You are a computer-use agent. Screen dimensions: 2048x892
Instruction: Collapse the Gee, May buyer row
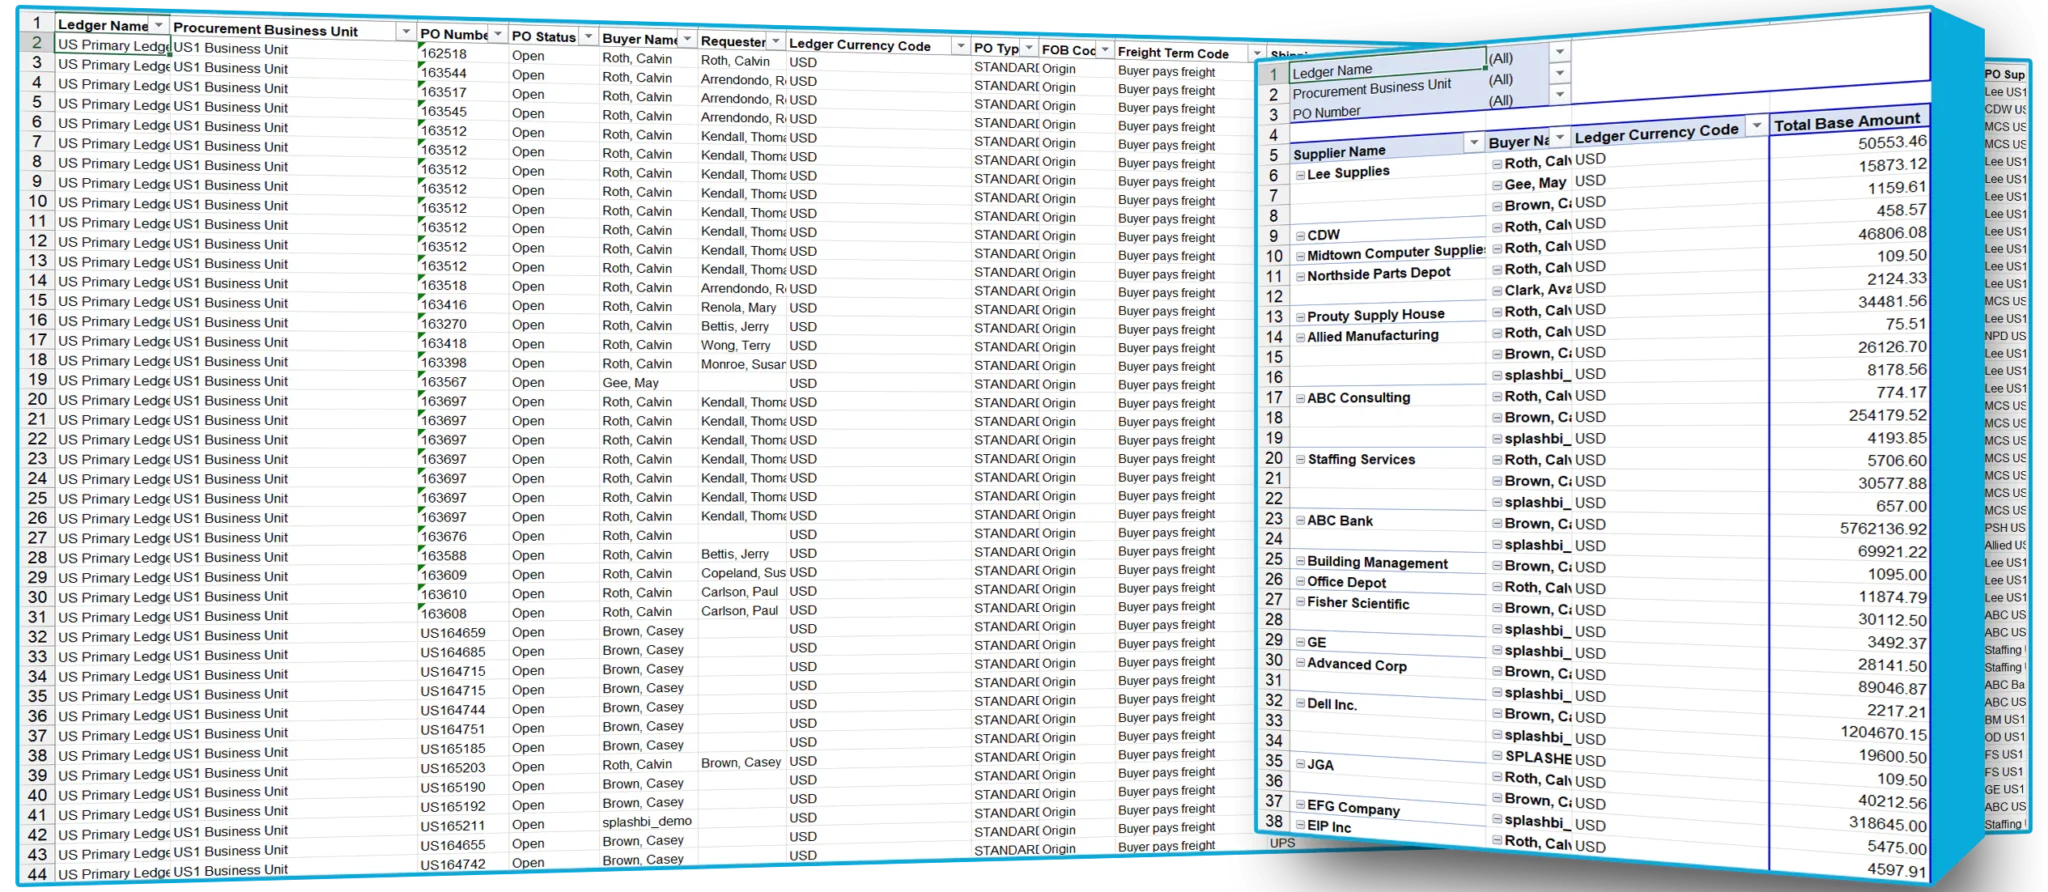pyautogui.click(x=1497, y=185)
